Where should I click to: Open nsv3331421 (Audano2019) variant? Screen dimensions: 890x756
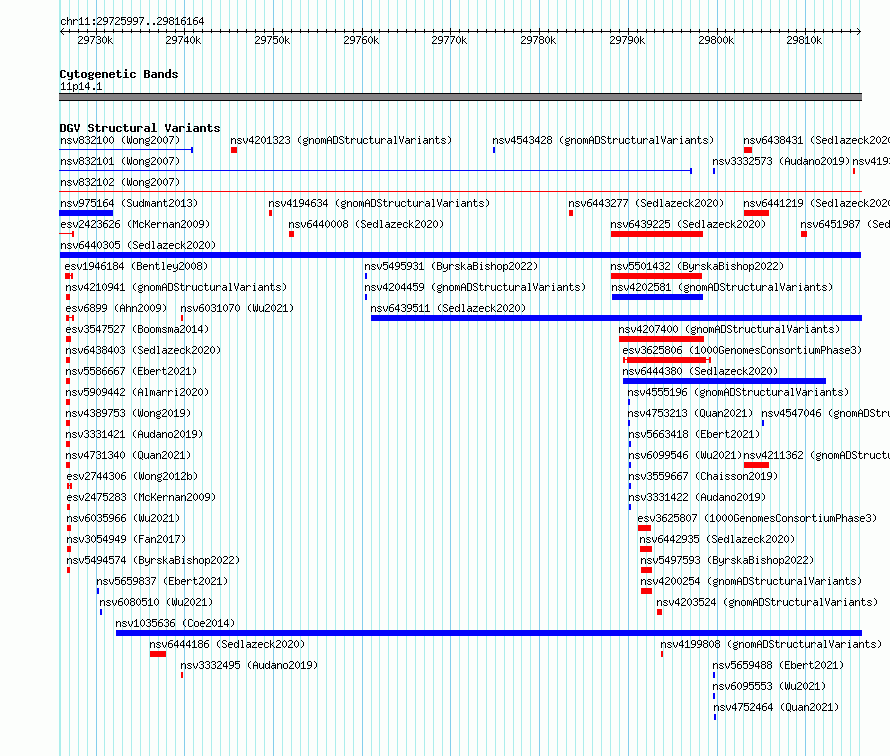[134, 434]
